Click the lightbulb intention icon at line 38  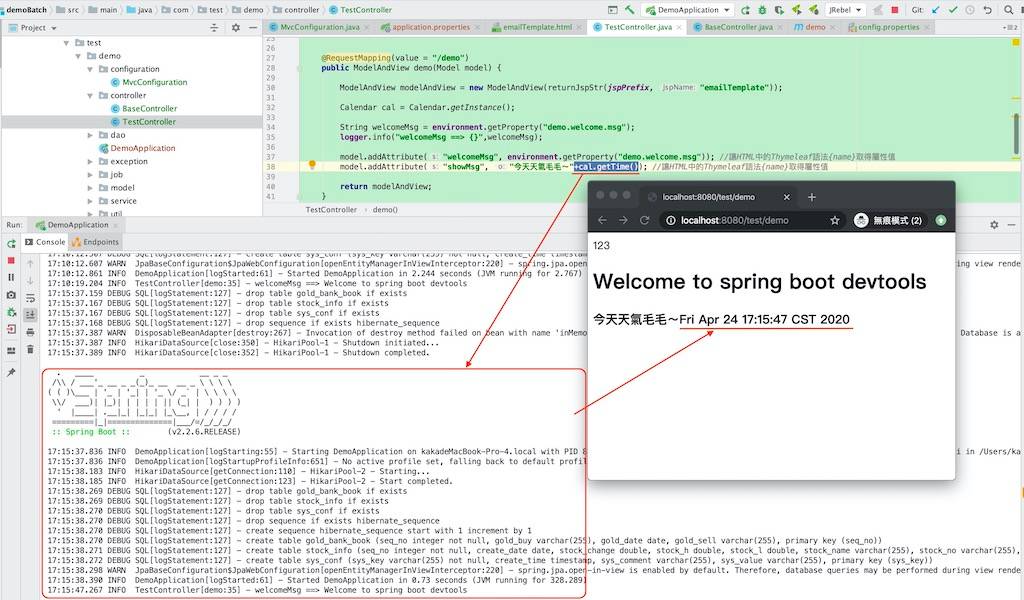[x=312, y=165]
